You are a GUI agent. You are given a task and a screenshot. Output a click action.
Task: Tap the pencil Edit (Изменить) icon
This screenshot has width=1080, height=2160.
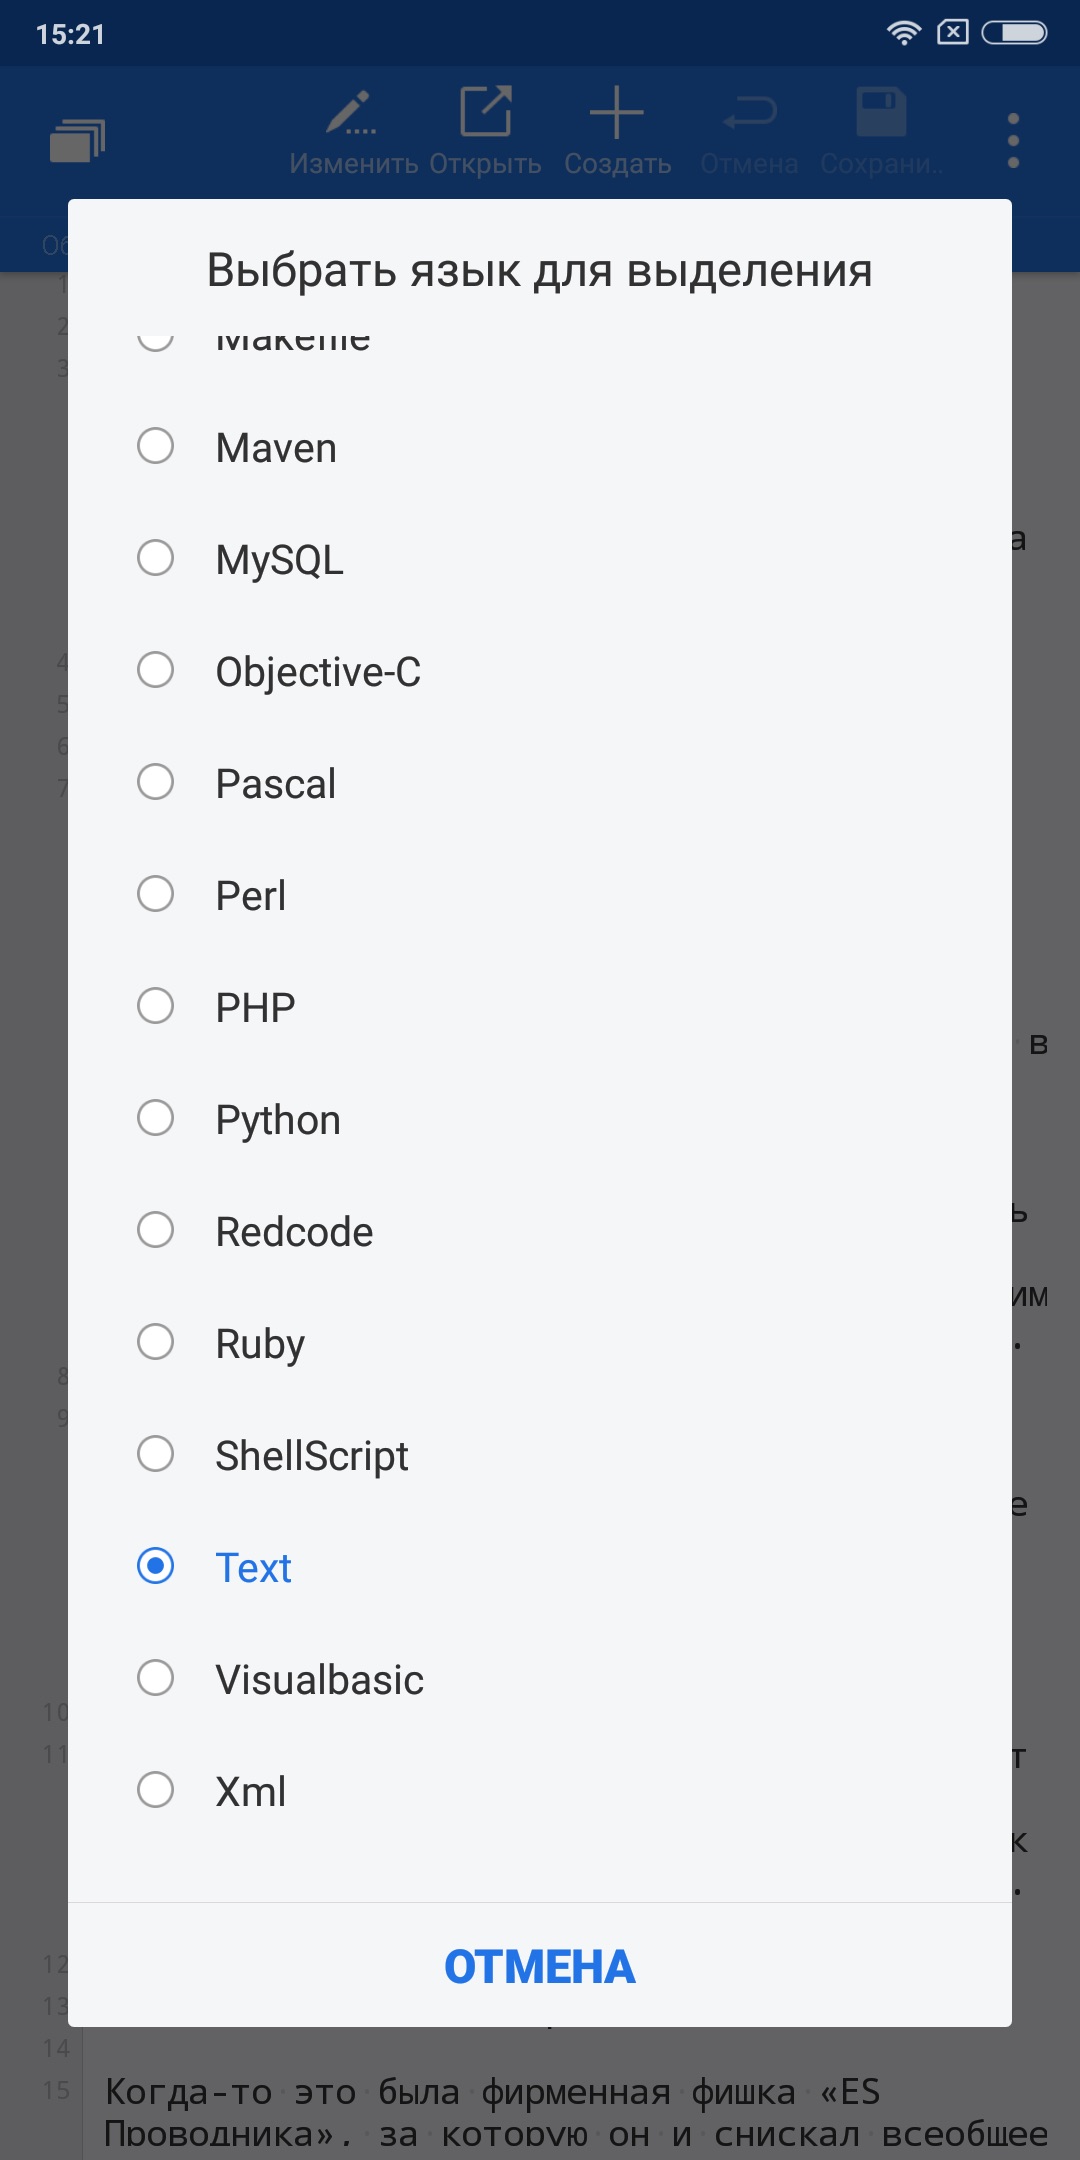351,114
